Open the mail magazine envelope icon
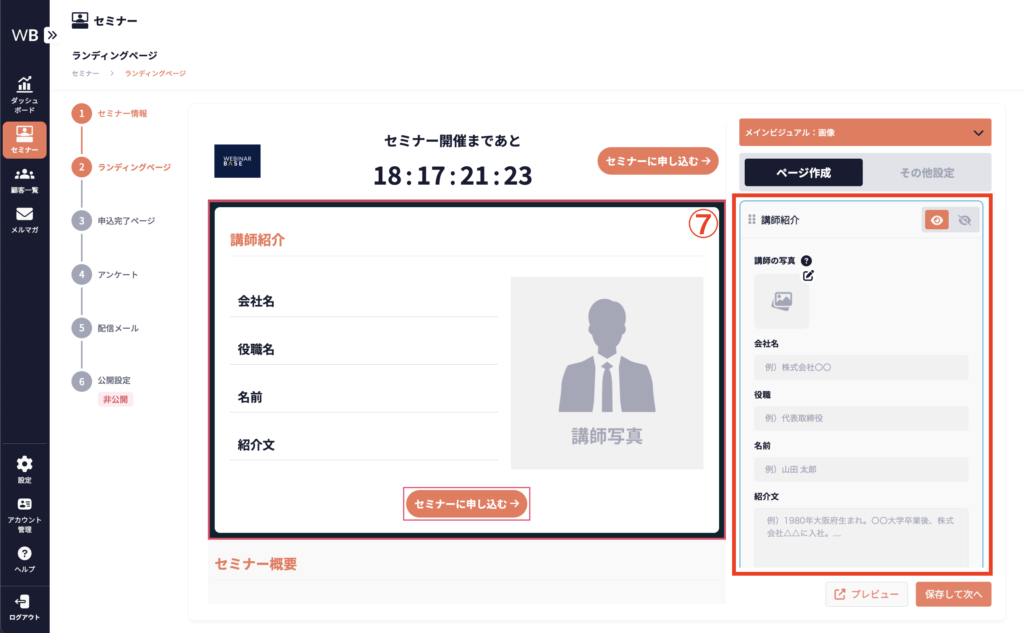Screen dimensions: 1024x633 (x=25, y=220)
